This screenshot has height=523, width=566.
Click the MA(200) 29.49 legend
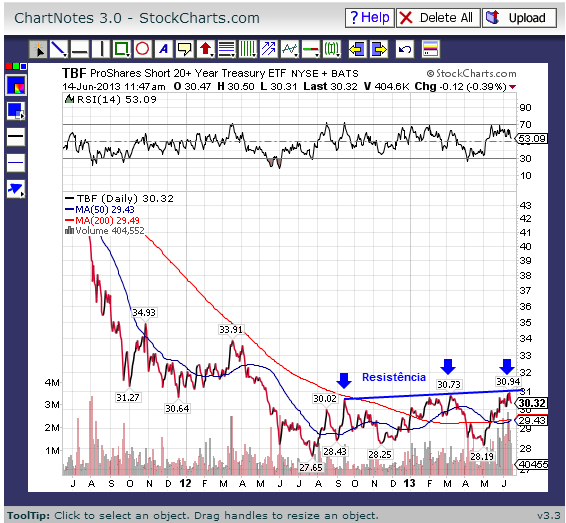(107, 221)
